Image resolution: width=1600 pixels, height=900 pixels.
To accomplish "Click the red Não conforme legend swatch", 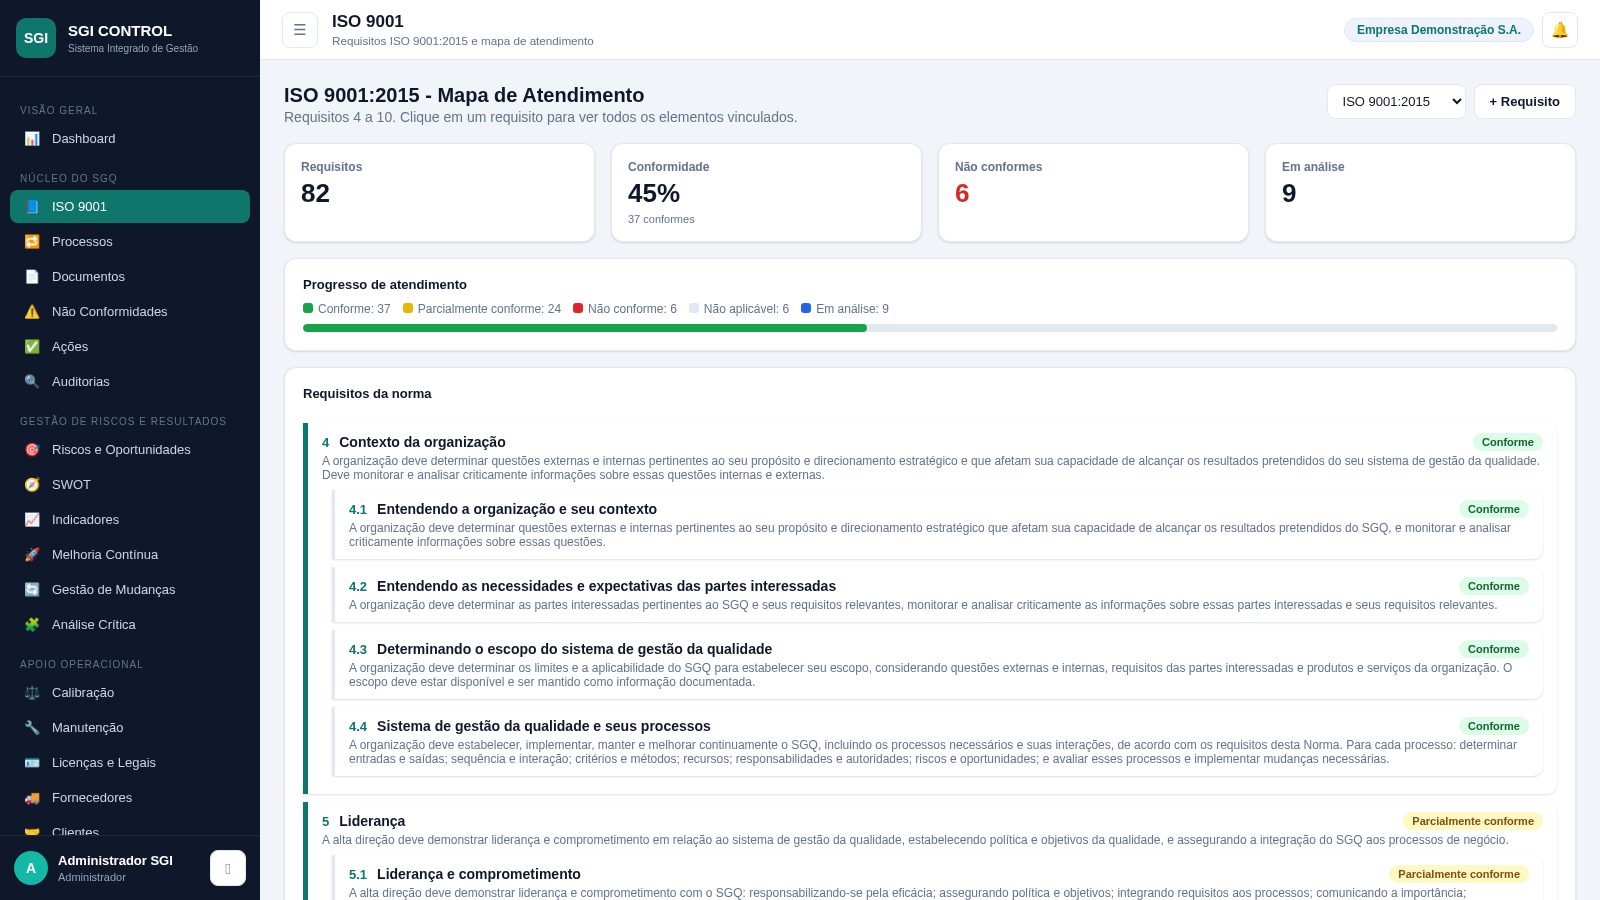I will tap(578, 308).
